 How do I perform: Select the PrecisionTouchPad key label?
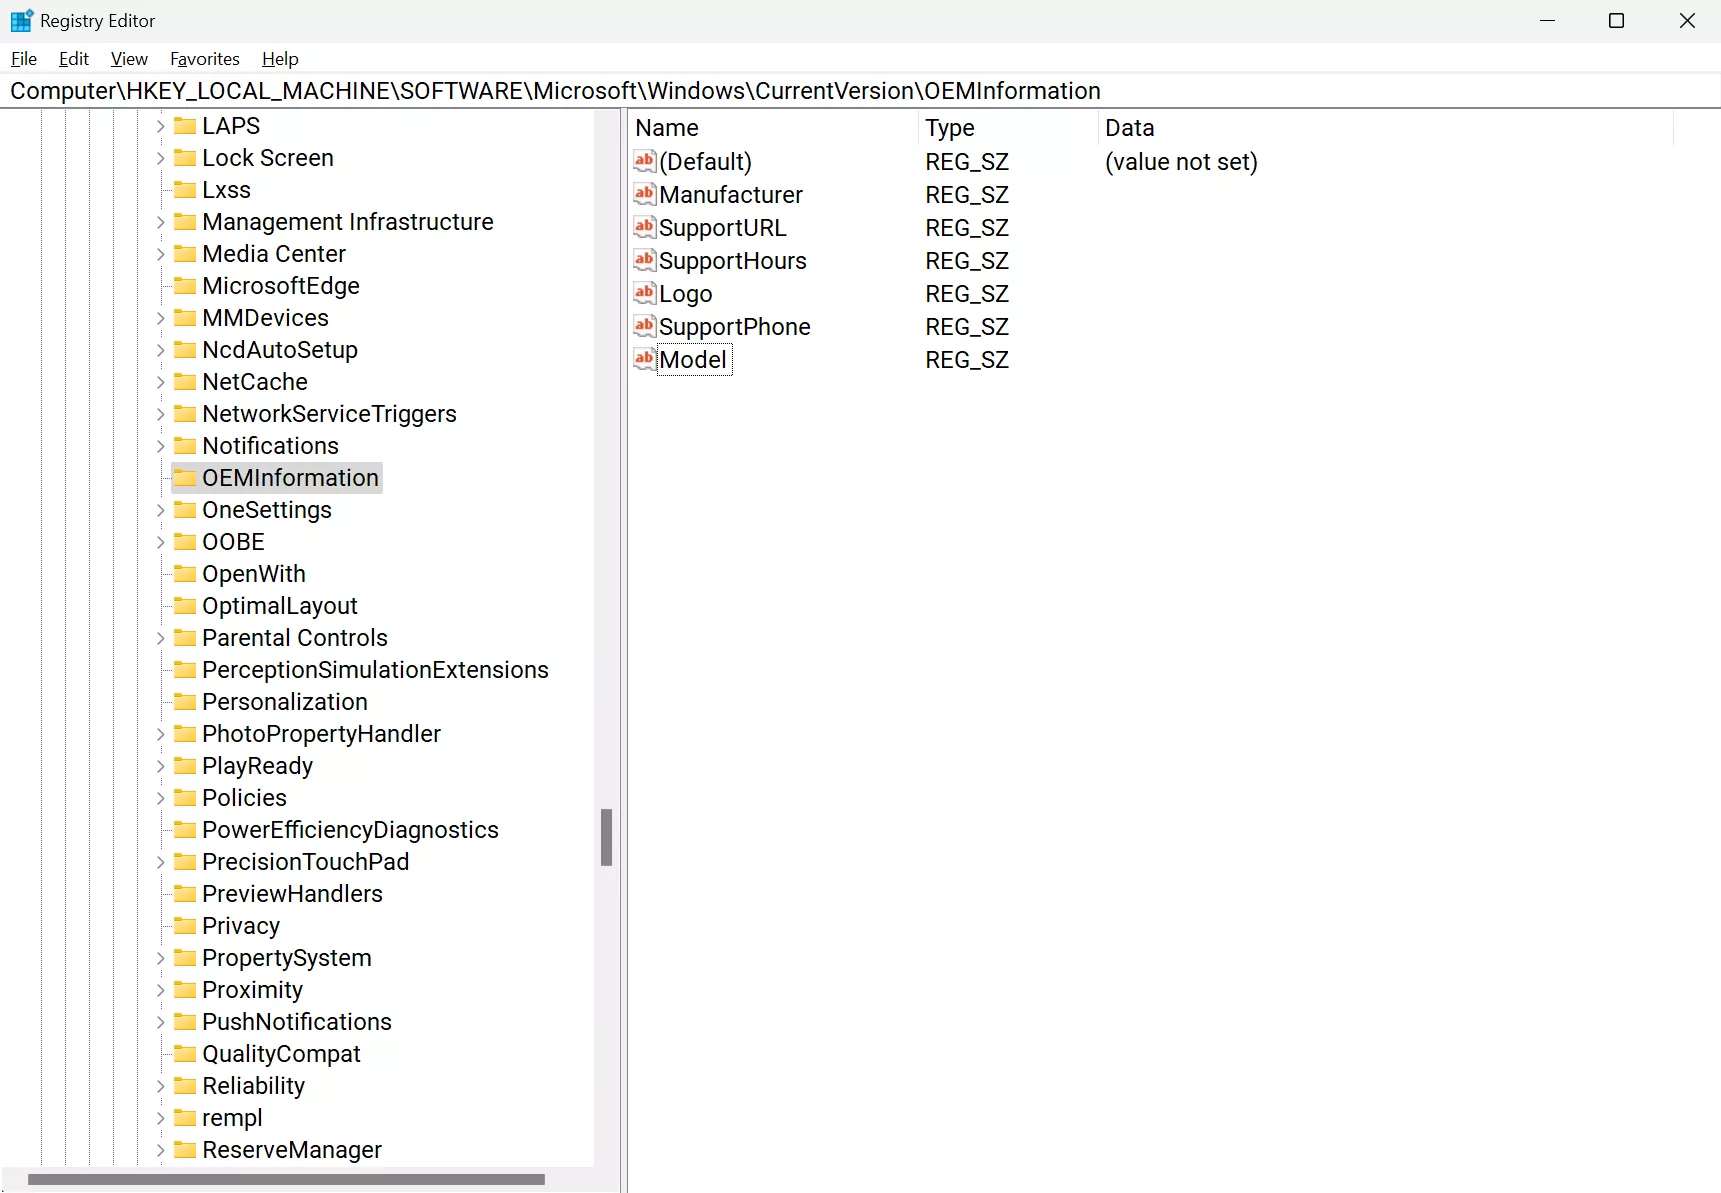[306, 862]
